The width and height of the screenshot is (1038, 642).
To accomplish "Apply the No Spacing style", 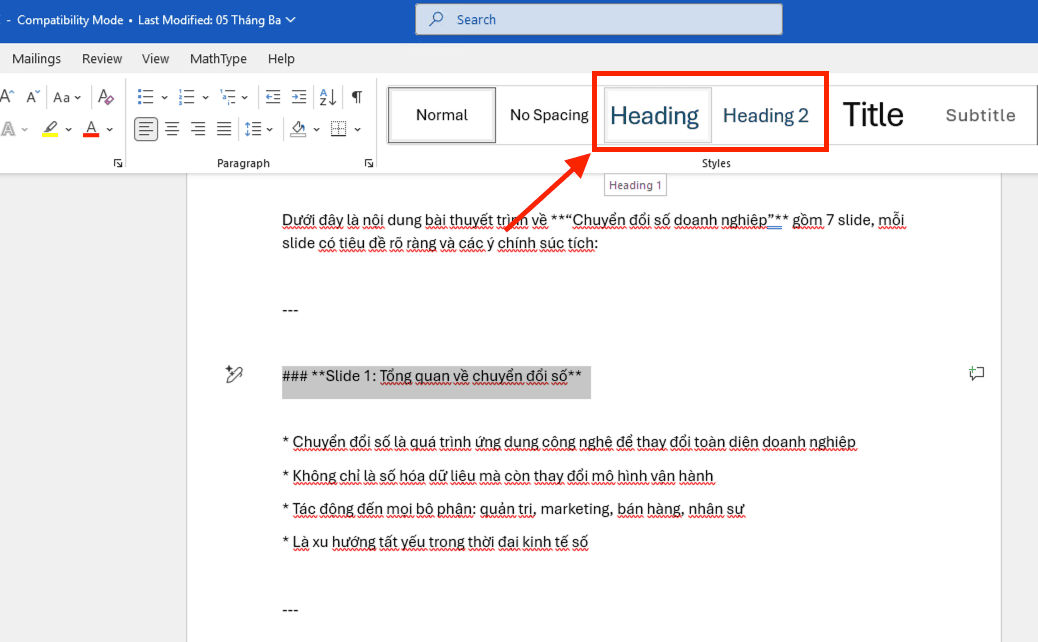I will pos(549,115).
